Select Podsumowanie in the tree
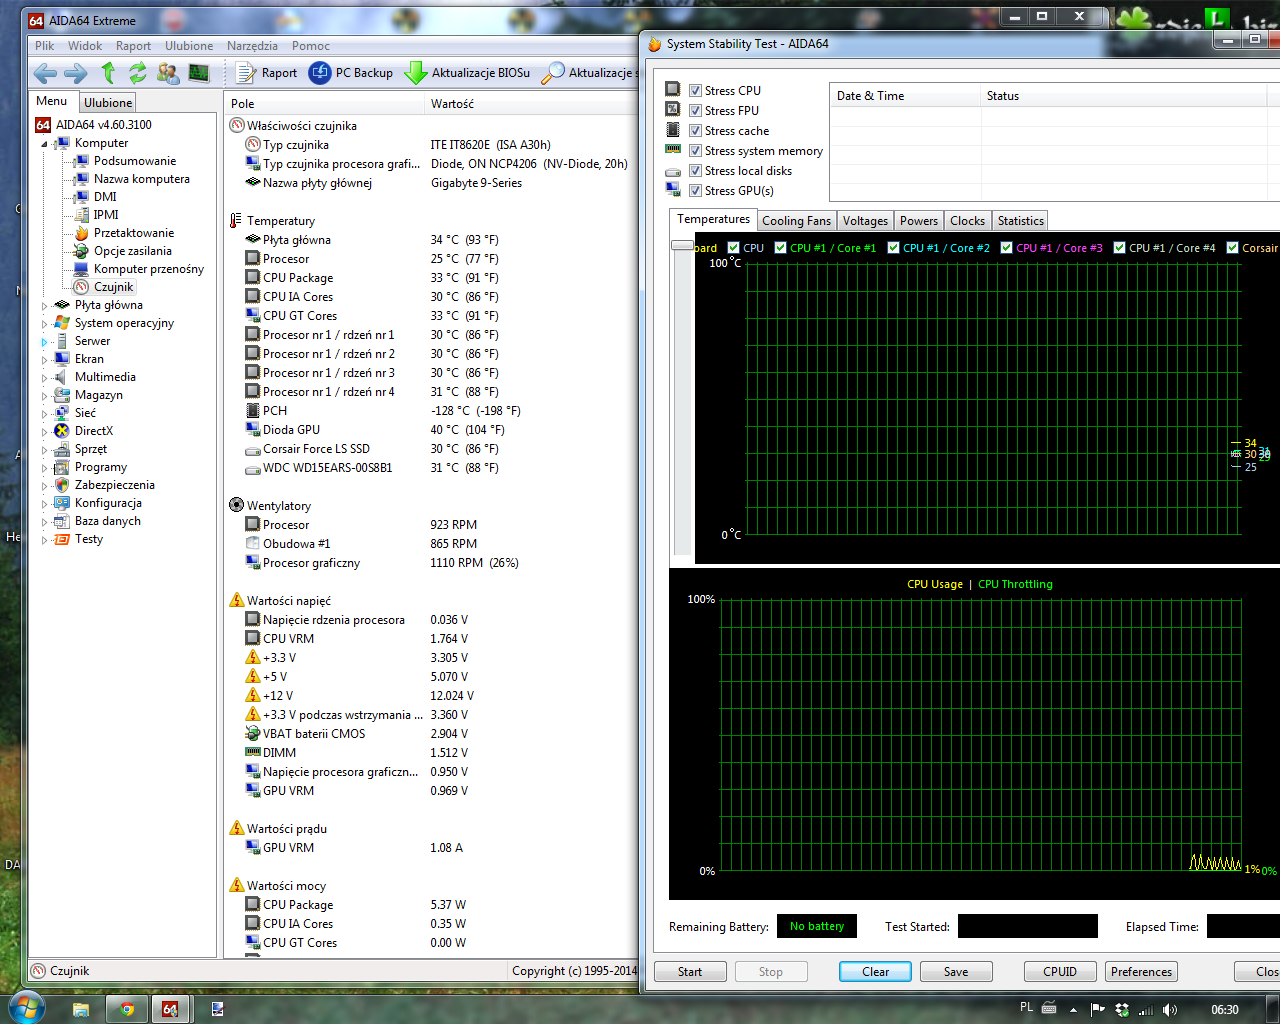Viewport: 1280px width, 1024px height. click(134, 161)
